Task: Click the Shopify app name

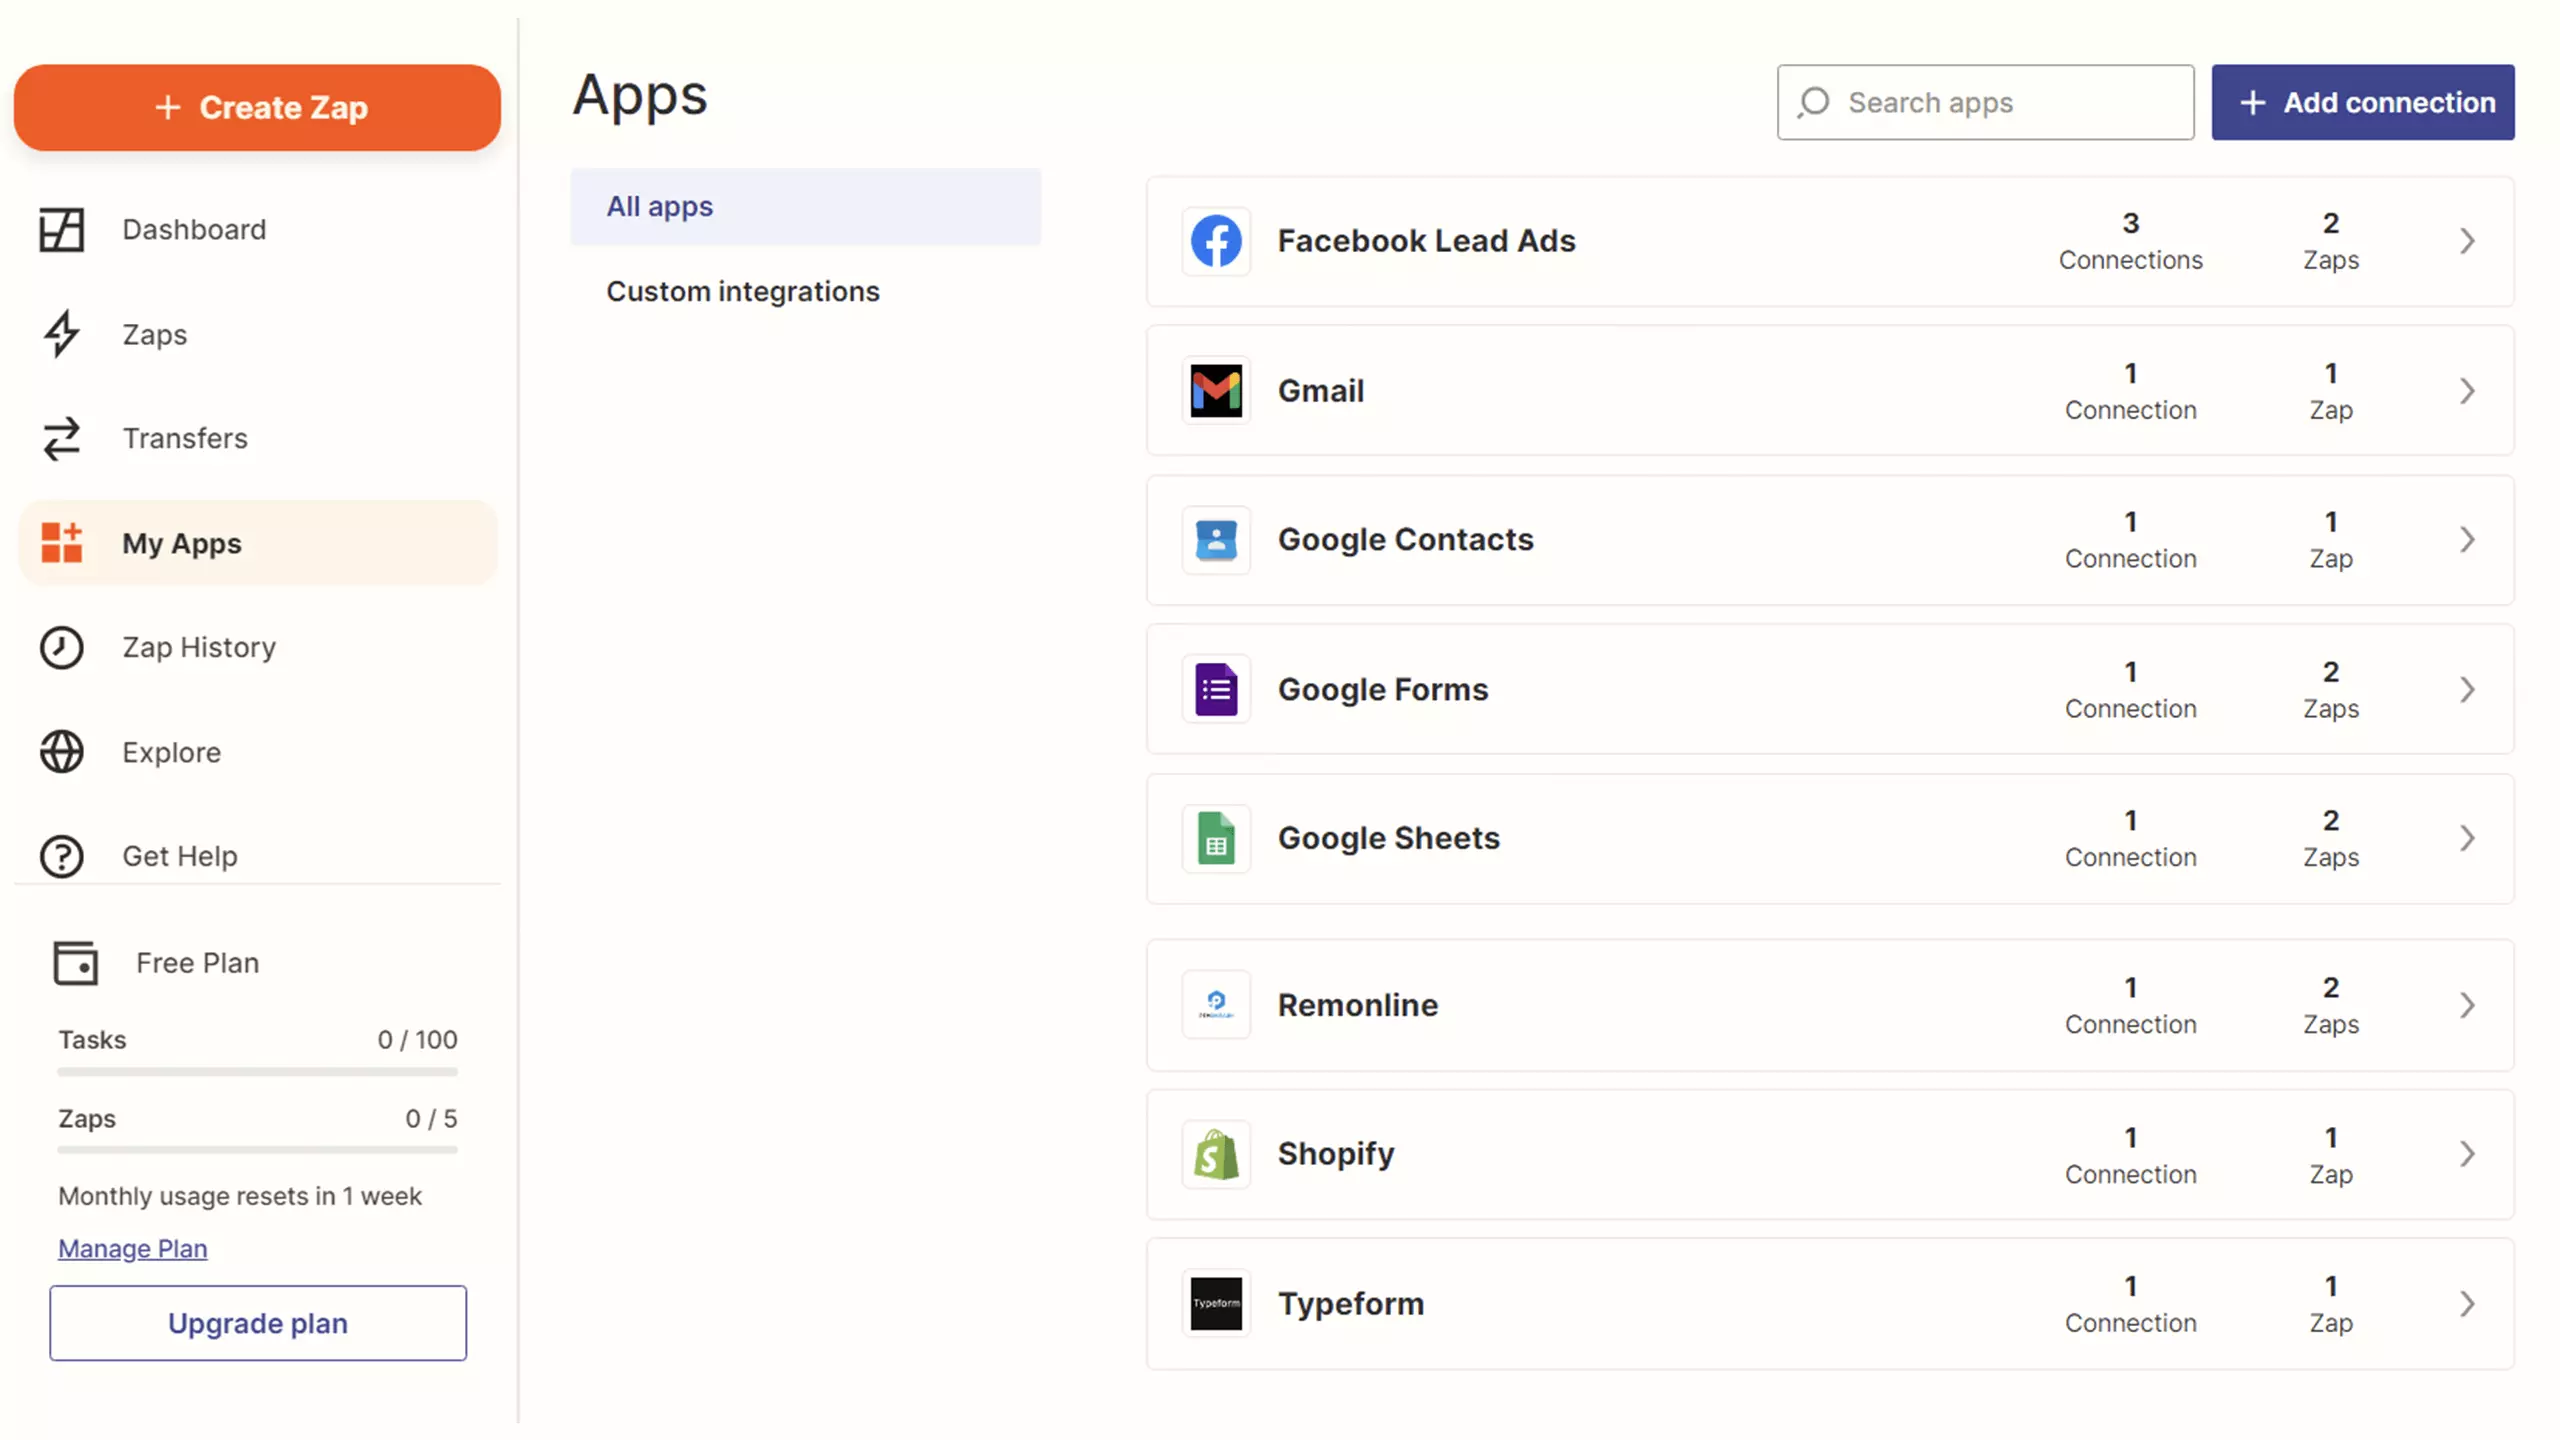Action: 1336,1154
